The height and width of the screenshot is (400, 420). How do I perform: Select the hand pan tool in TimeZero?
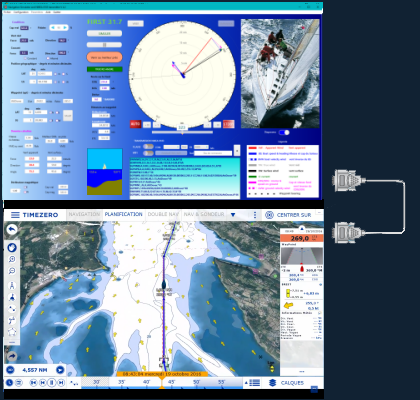tap(12, 248)
